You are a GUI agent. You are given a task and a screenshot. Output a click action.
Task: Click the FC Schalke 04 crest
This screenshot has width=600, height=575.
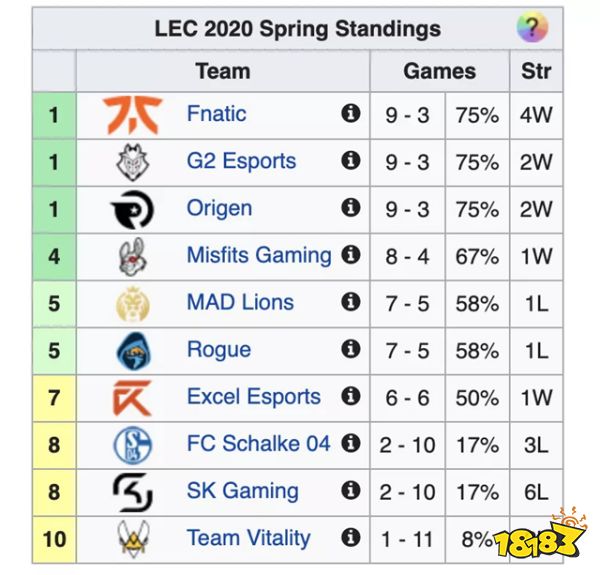[x=133, y=444]
